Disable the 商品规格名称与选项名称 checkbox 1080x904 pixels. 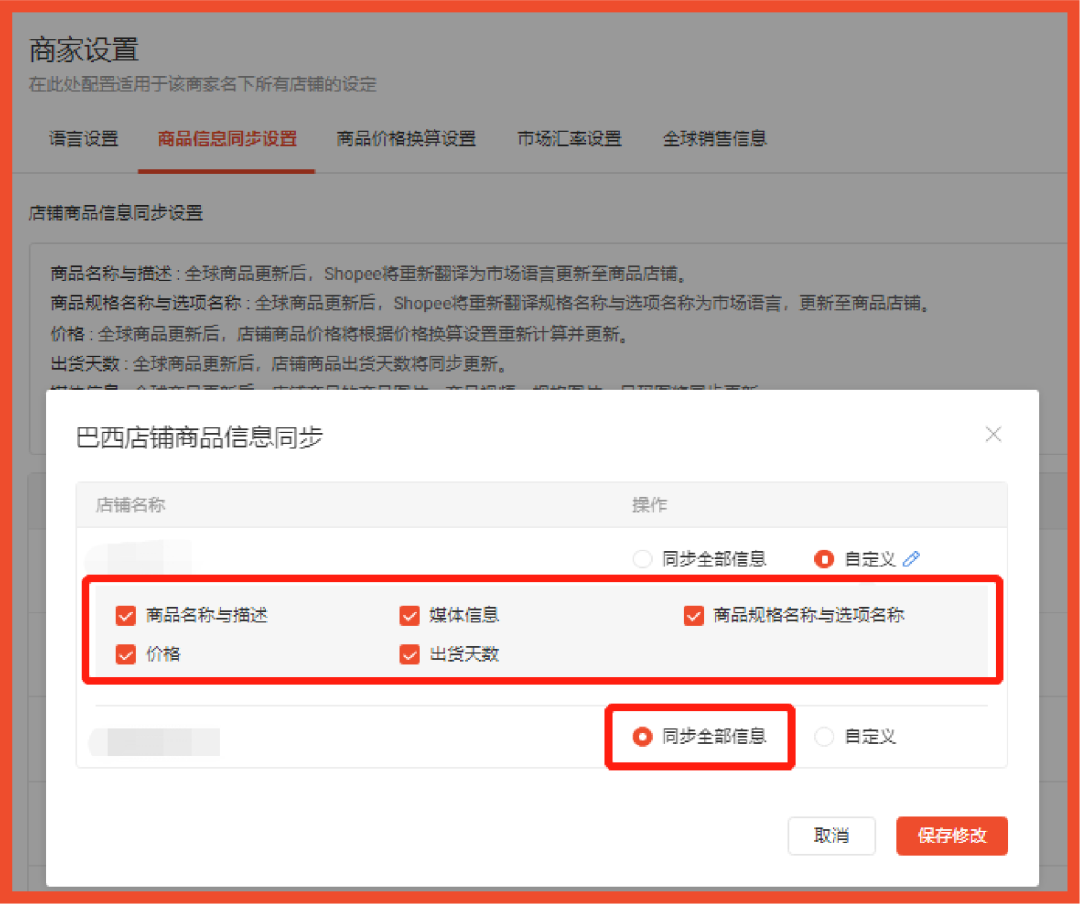[694, 615]
